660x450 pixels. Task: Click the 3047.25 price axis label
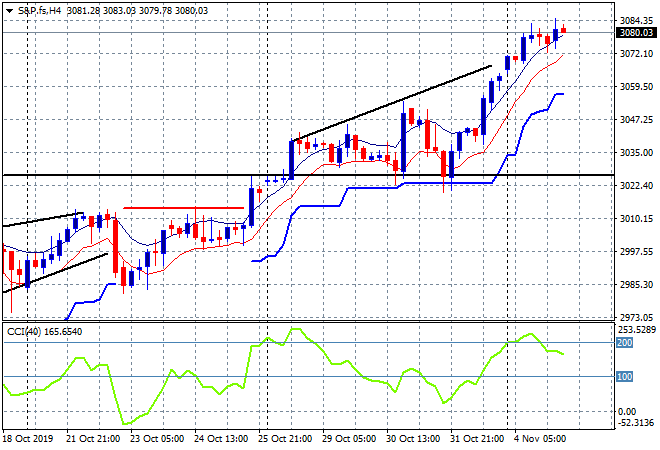[636, 120]
